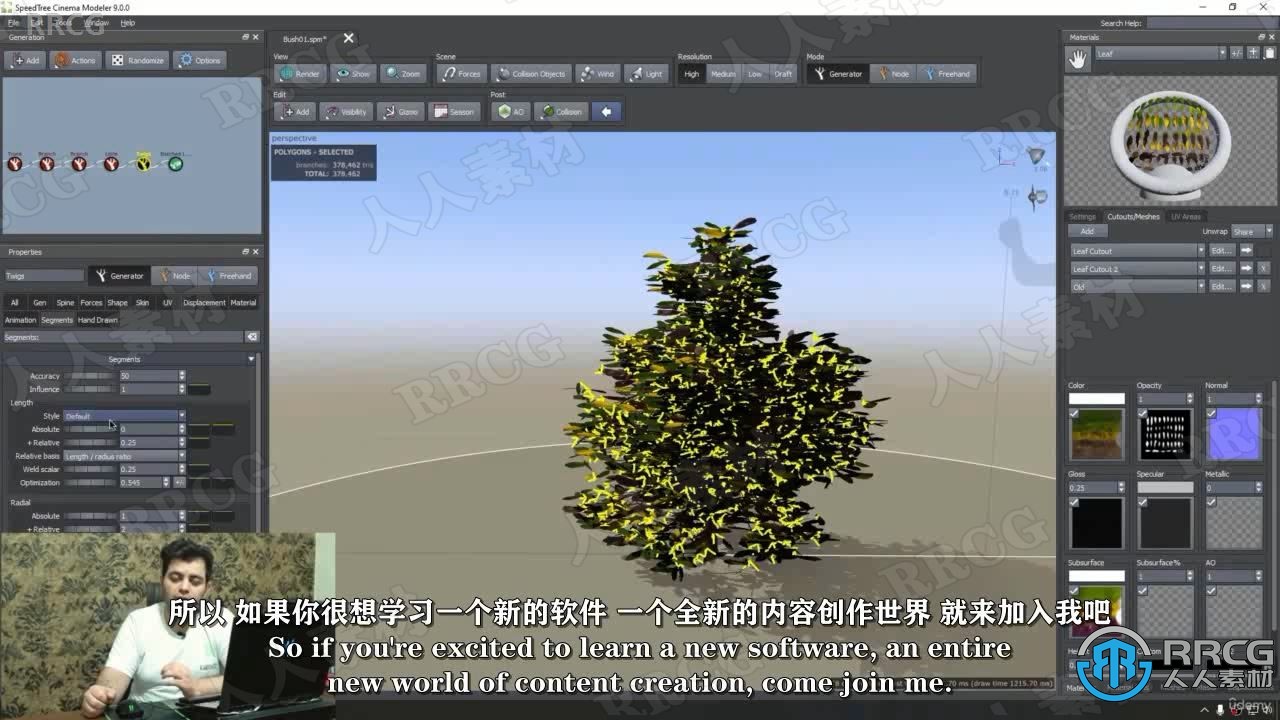Toggle the Normal map checkbox
Viewport: 1280px width, 720px height.
(x=1211, y=413)
